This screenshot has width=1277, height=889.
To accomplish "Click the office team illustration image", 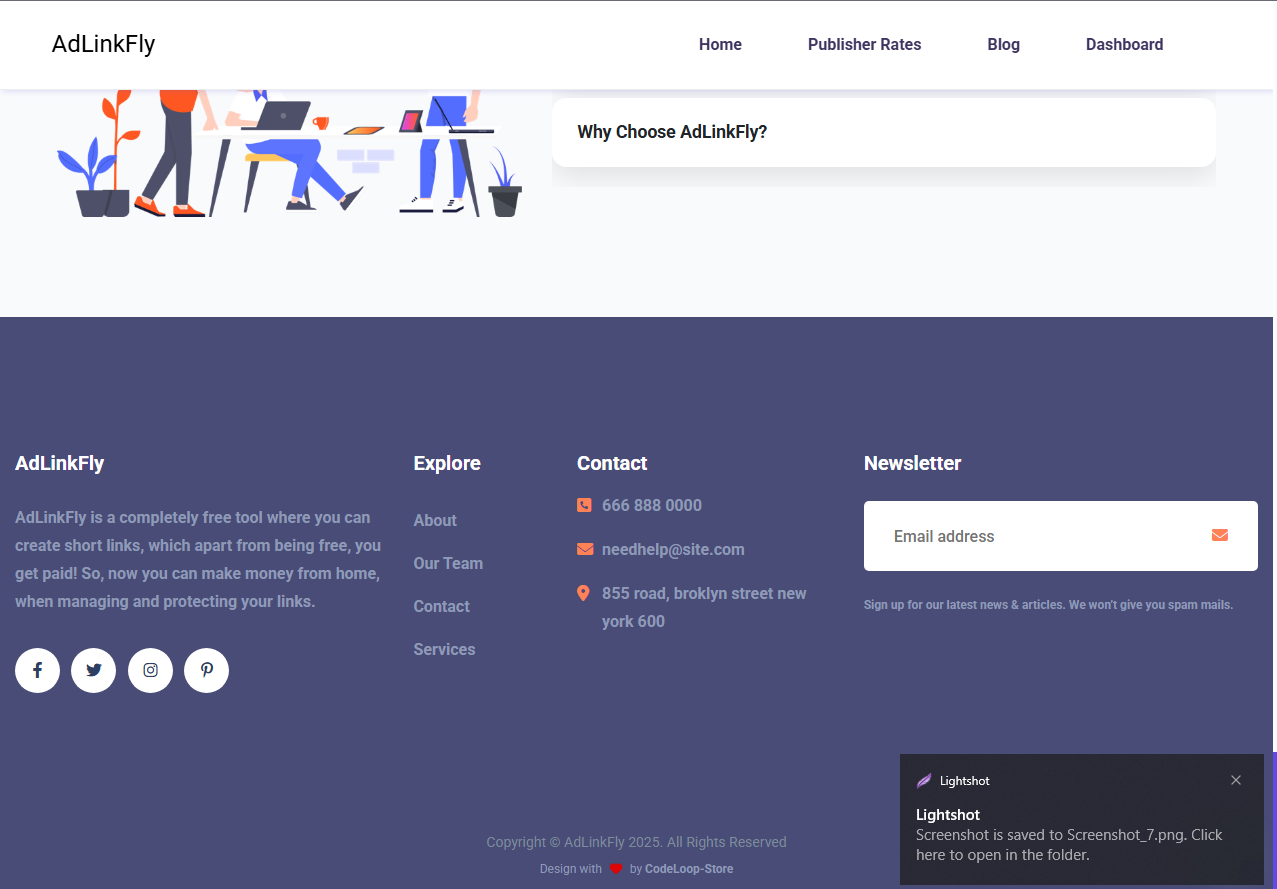I will [289, 153].
